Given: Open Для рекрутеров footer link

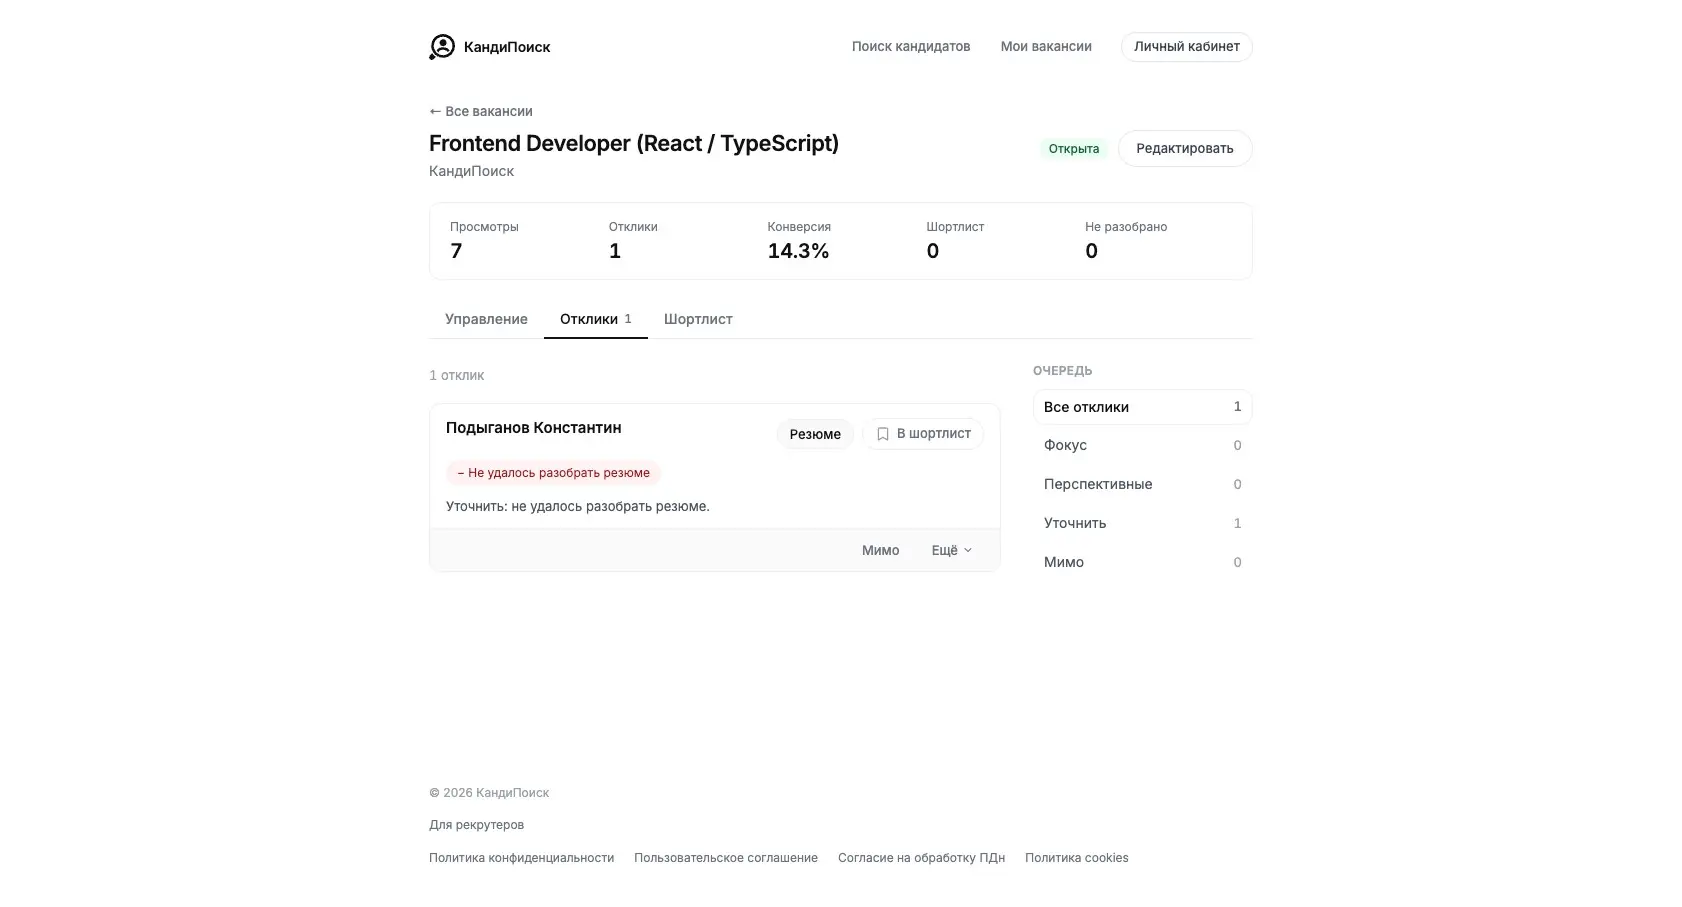Looking at the screenshot, I should (x=476, y=825).
